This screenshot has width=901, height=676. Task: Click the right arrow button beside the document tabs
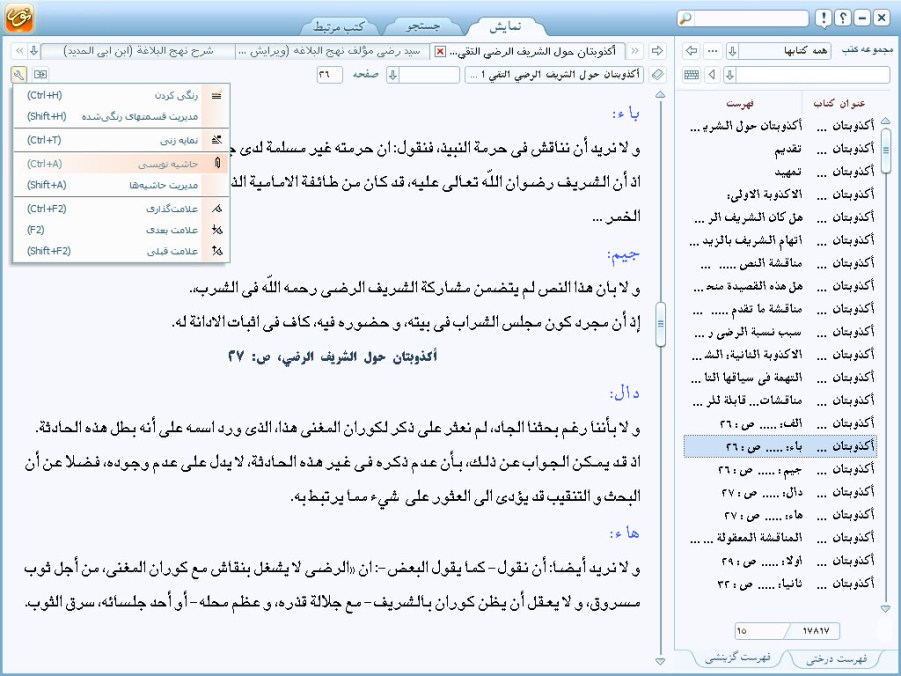(657, 51)
